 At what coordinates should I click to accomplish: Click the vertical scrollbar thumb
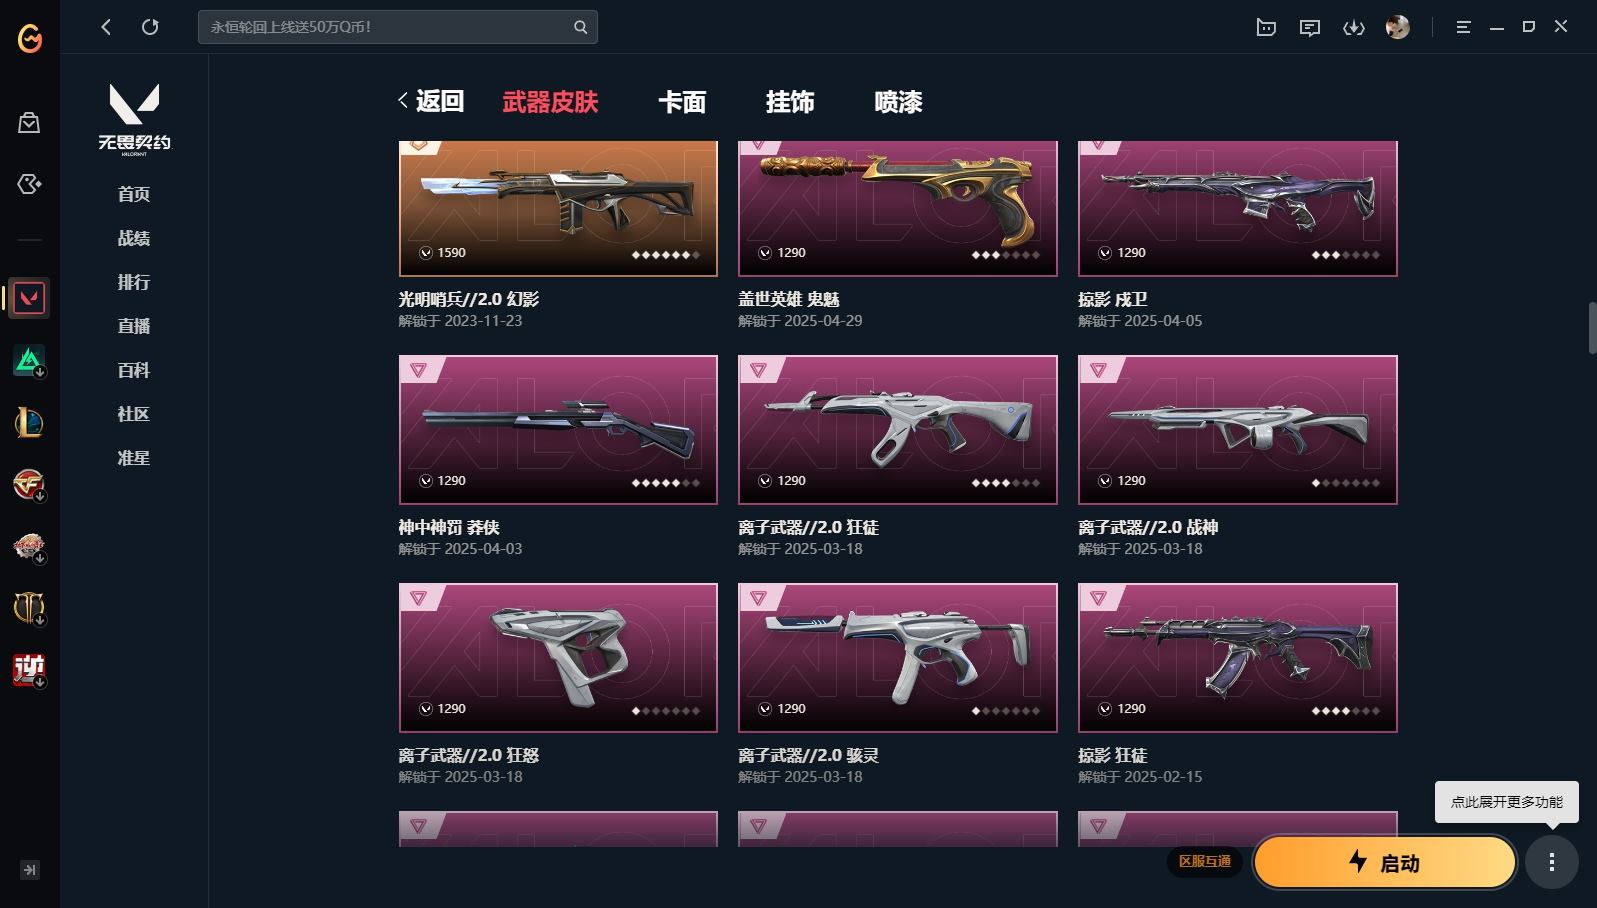[1592, 327]
